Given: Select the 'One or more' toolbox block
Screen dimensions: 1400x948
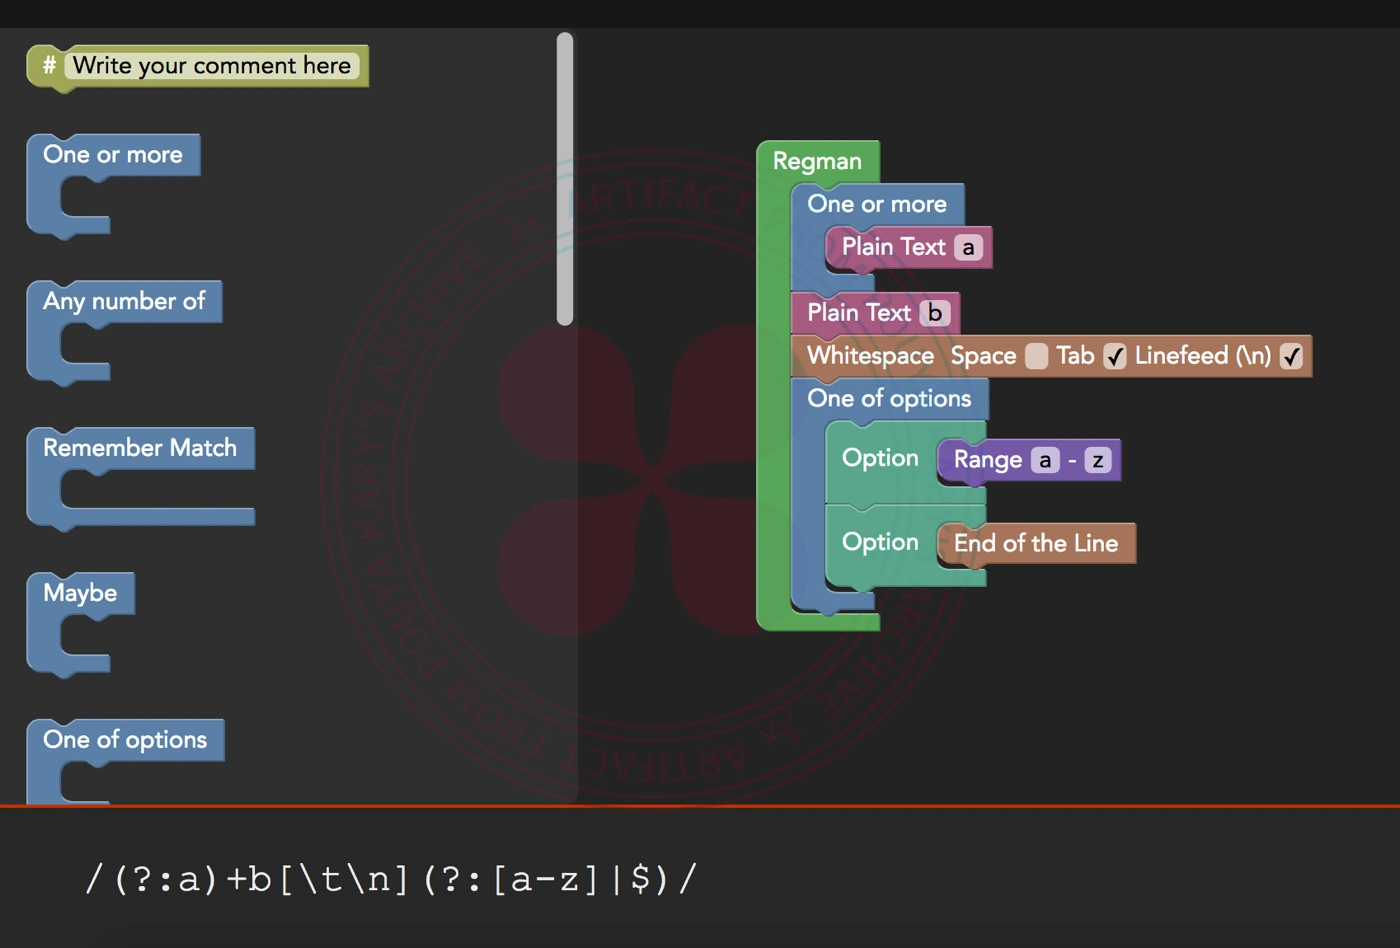Looking at the screenshot, I should pos(112,155).
